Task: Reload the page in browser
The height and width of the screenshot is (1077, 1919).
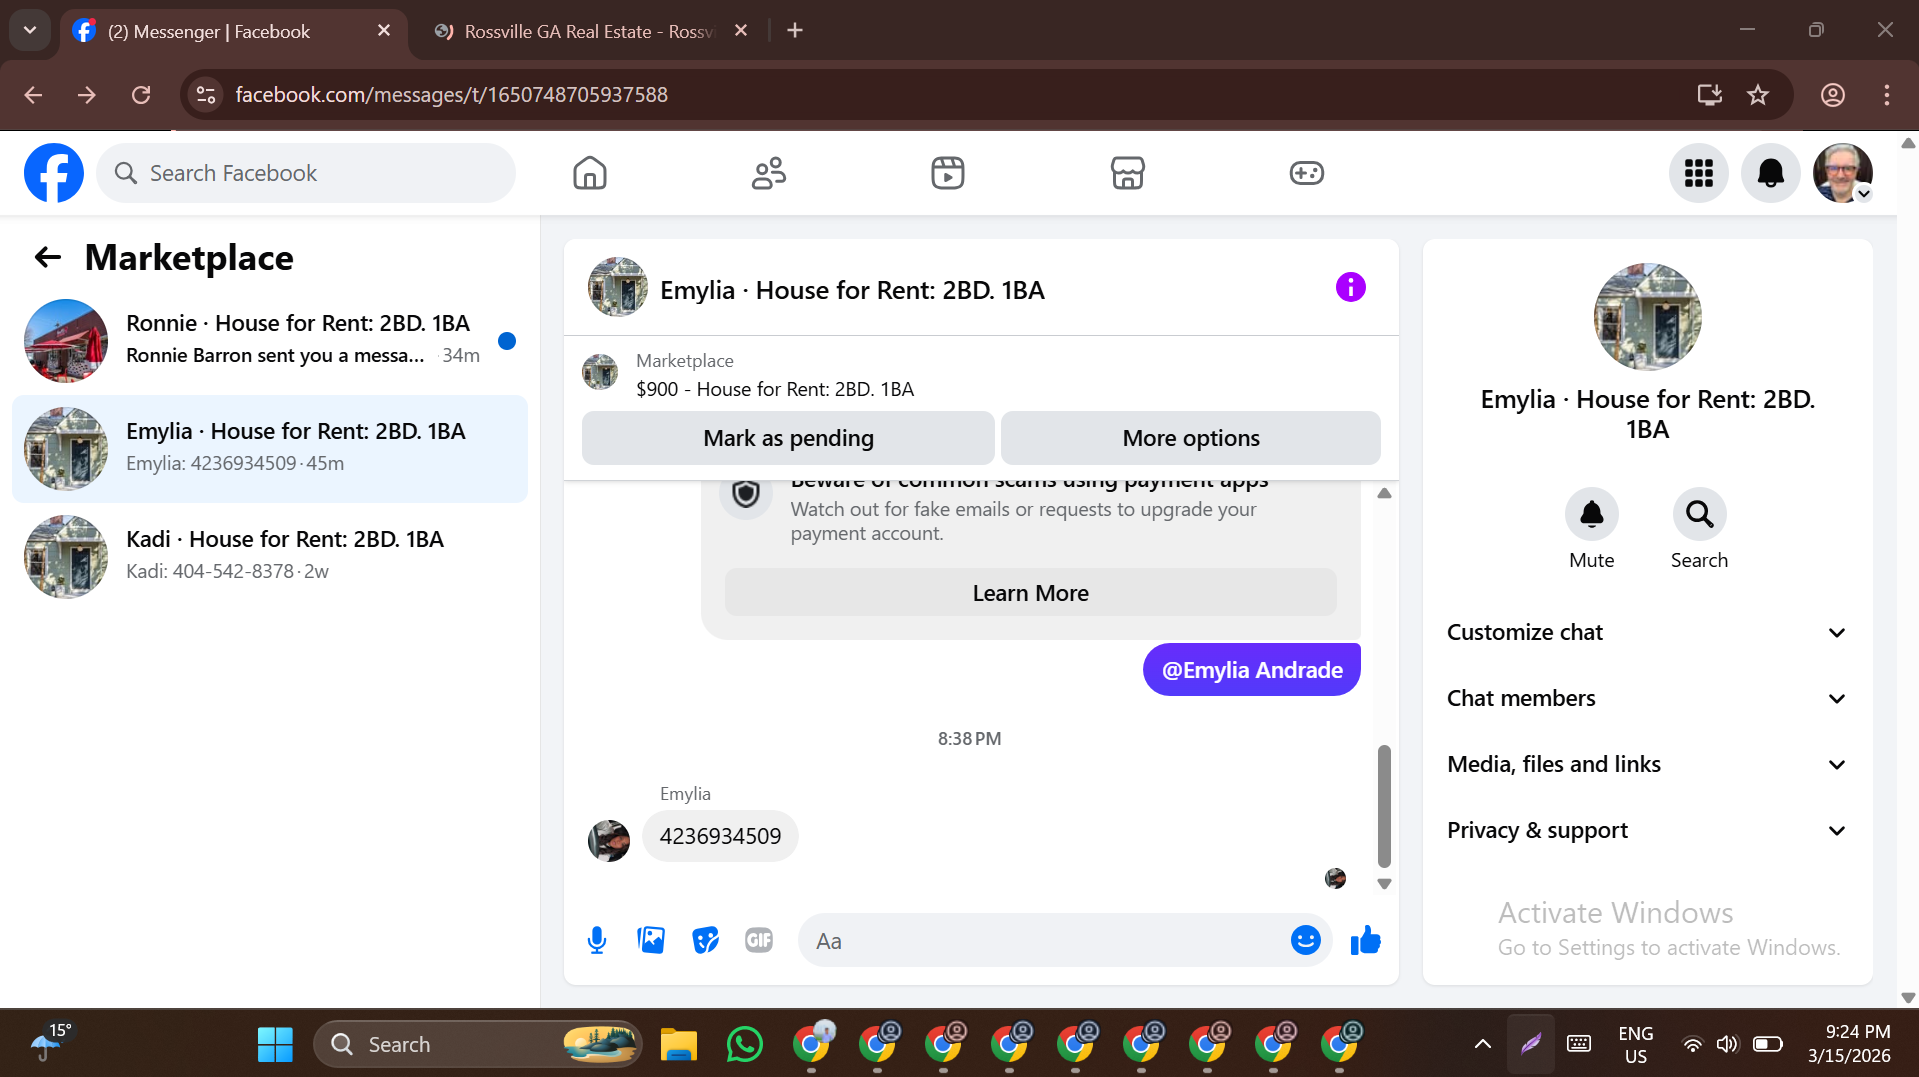Action: point(141,95)
